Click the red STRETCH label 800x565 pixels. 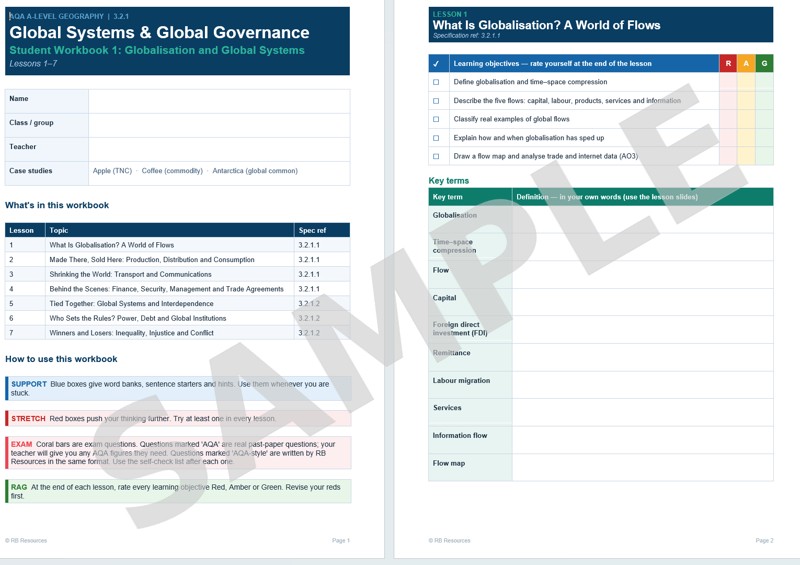pos(29,419)
